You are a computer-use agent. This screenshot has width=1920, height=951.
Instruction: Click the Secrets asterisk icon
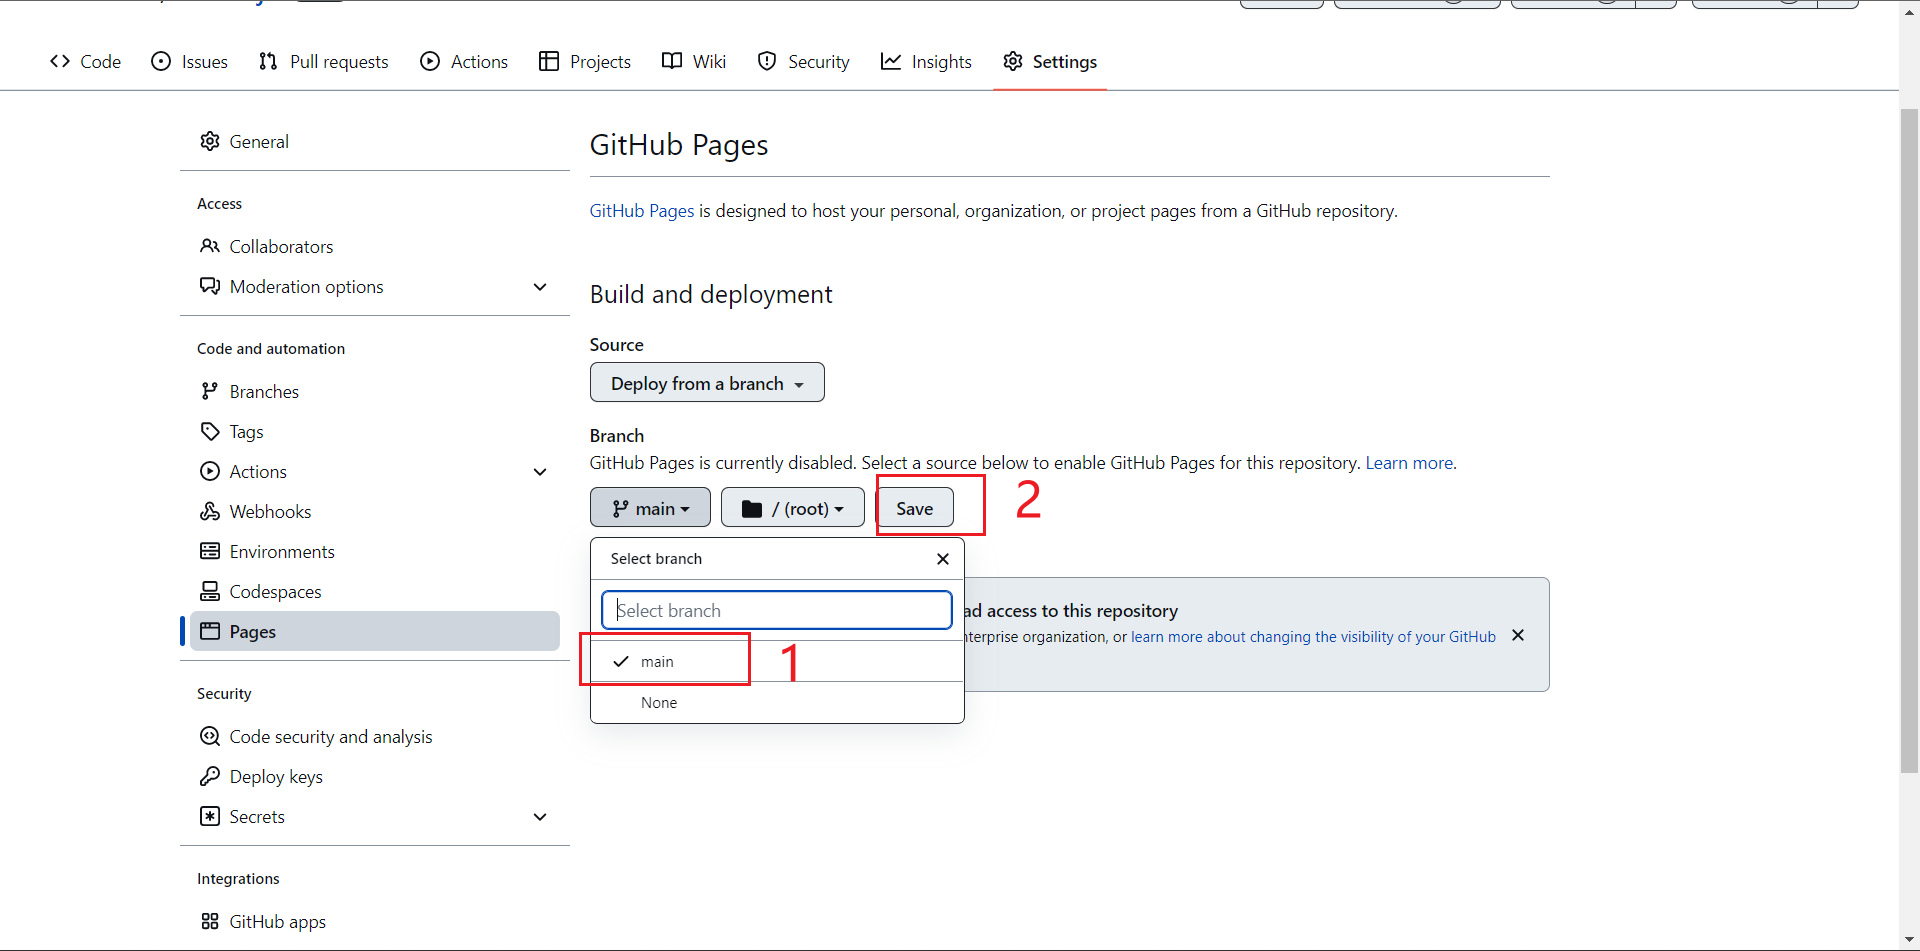210,816
